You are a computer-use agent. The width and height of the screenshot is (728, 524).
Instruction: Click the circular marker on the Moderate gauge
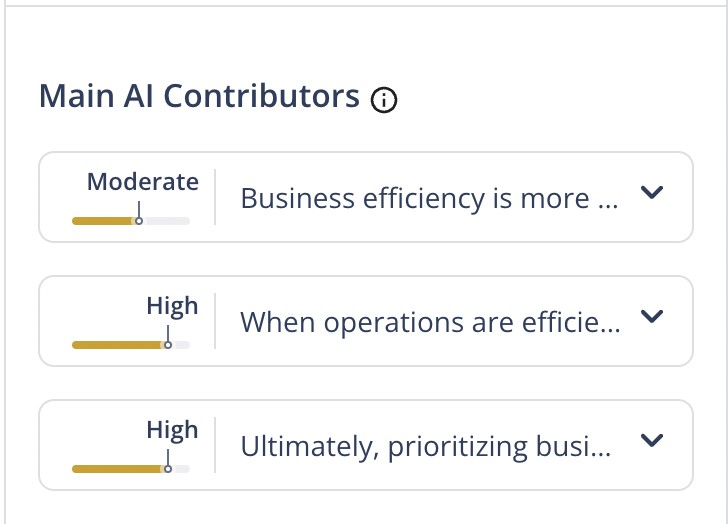pyautogui.click(x=139, y=220)
